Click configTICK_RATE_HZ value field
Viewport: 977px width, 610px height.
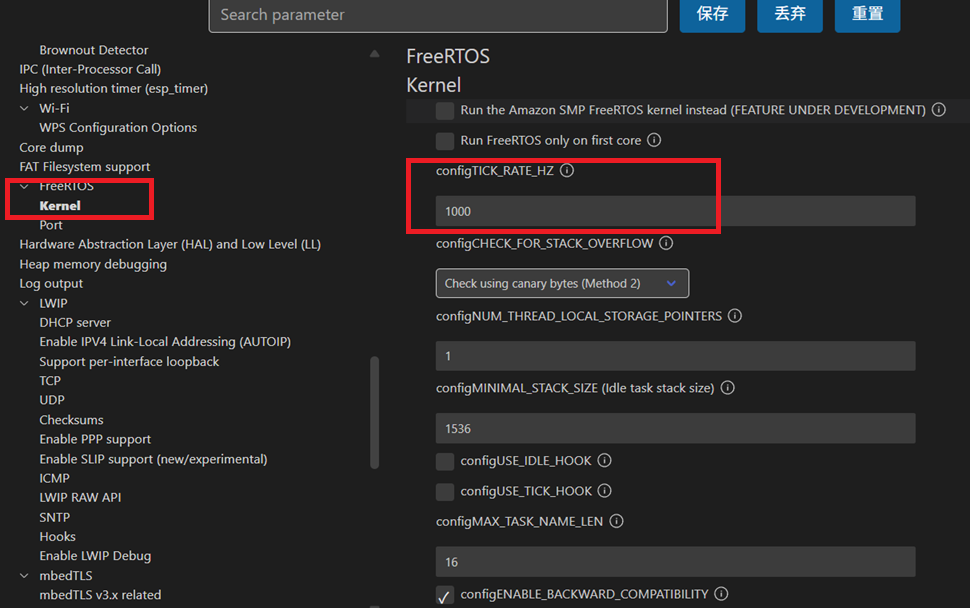click(675, 211)
